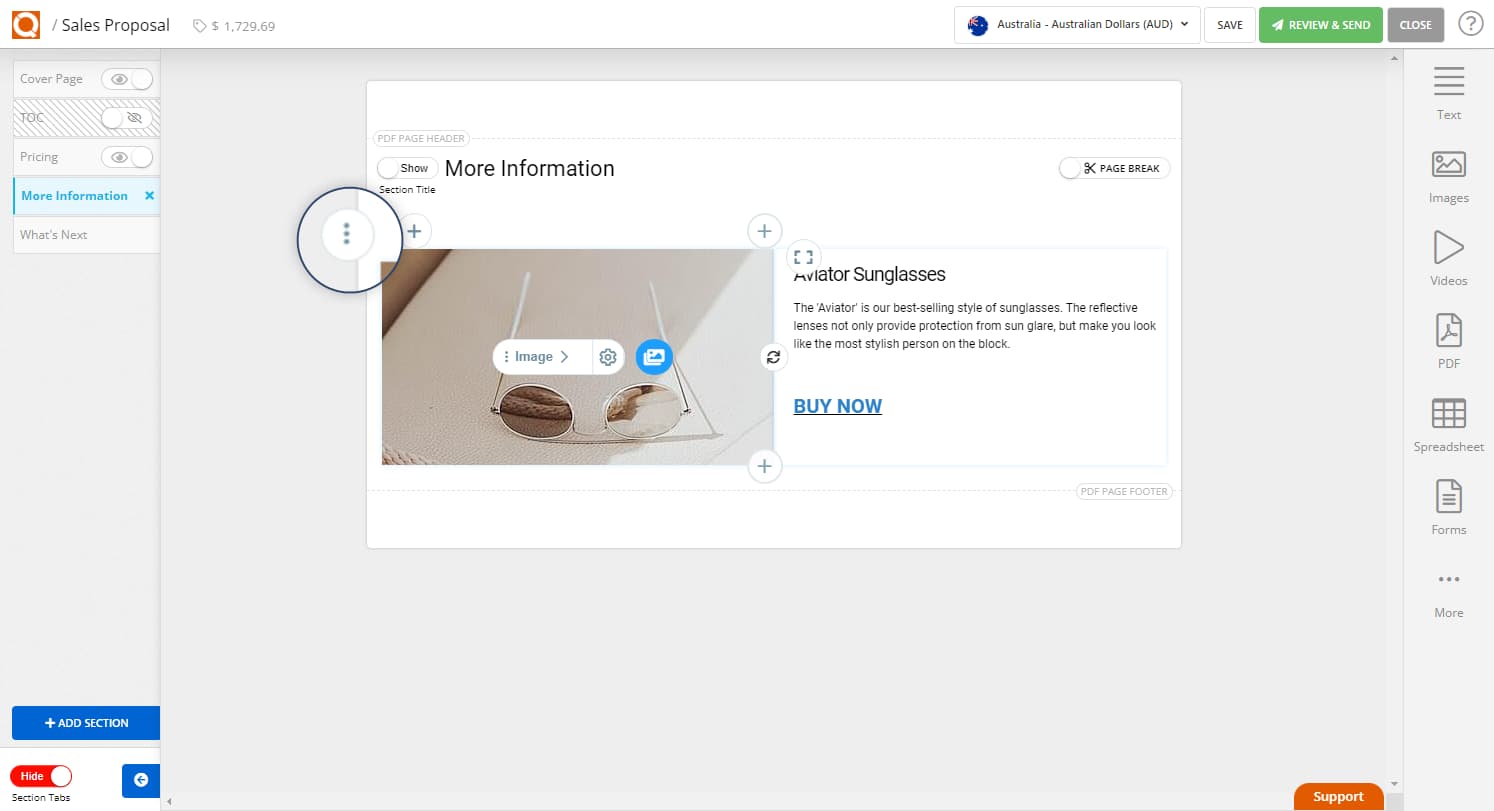
Task: Enable the Page Break toggle
Action: (x=1068, y=167)
